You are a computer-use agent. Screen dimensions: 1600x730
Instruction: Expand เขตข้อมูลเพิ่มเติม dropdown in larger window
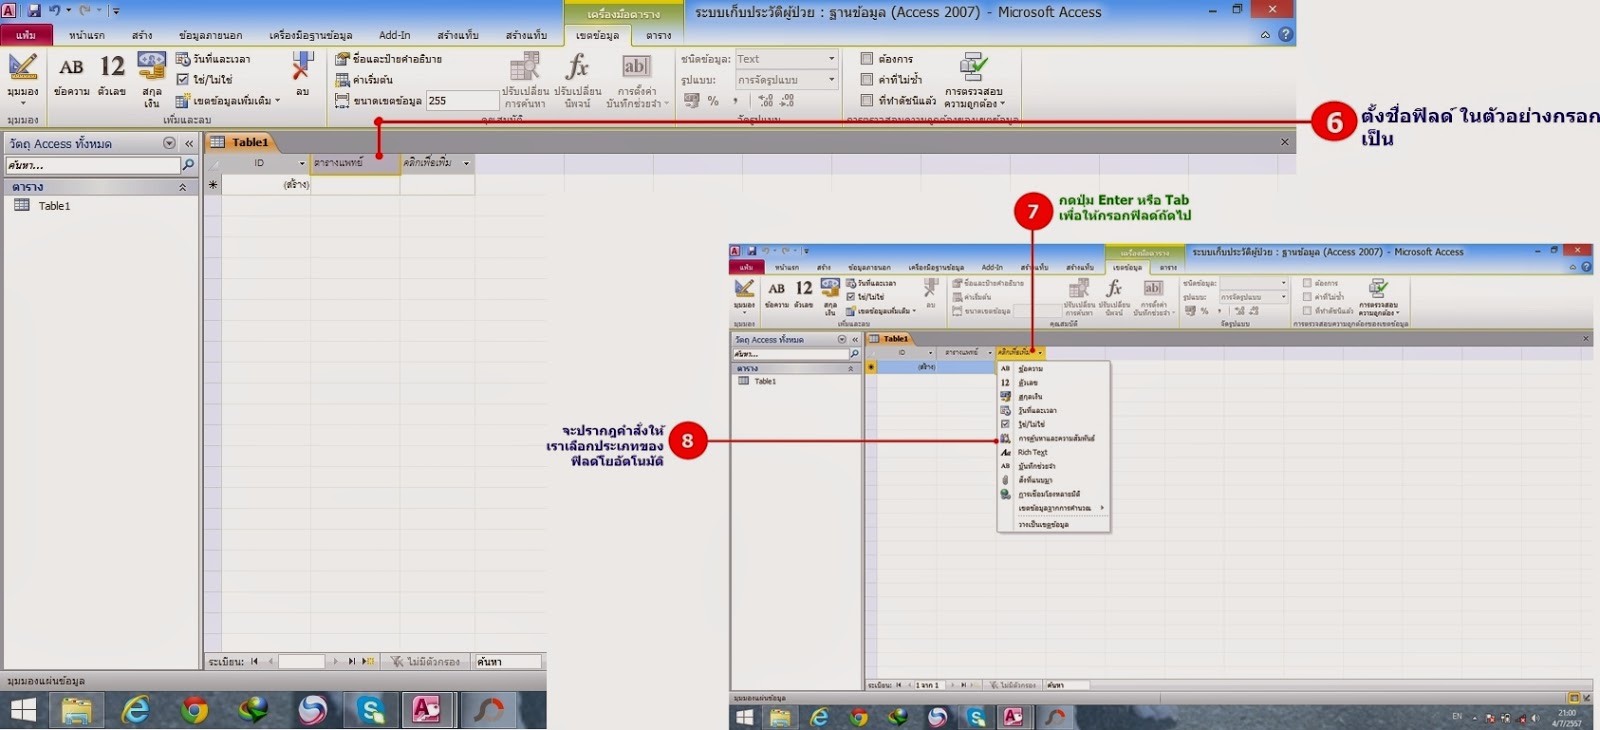[229, 101]
